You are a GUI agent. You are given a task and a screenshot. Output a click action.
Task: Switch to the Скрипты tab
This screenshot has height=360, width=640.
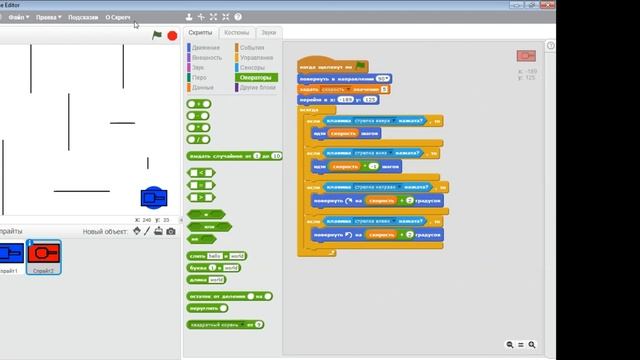pos(200,32)
